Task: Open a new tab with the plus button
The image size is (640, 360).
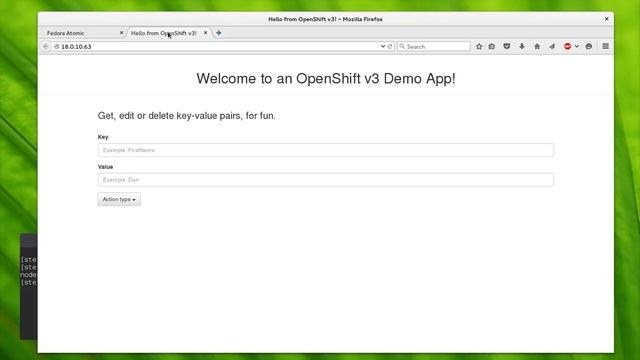Action: click(x=219, y=33)
